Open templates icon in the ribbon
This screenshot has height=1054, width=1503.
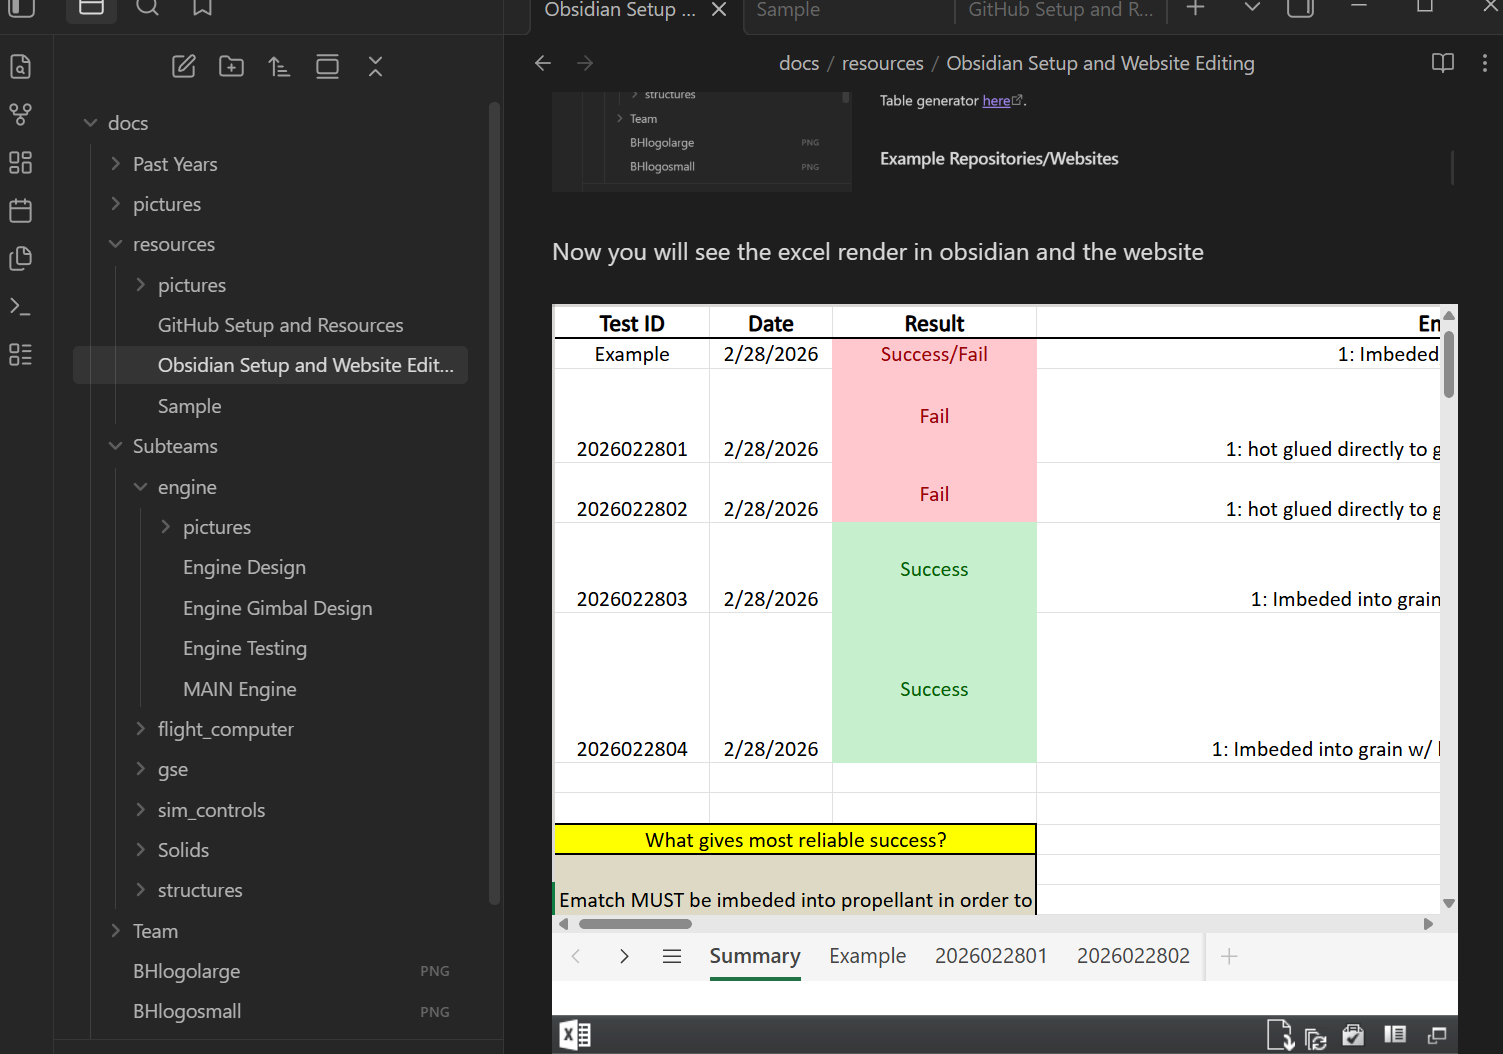[x=20, y=258]
